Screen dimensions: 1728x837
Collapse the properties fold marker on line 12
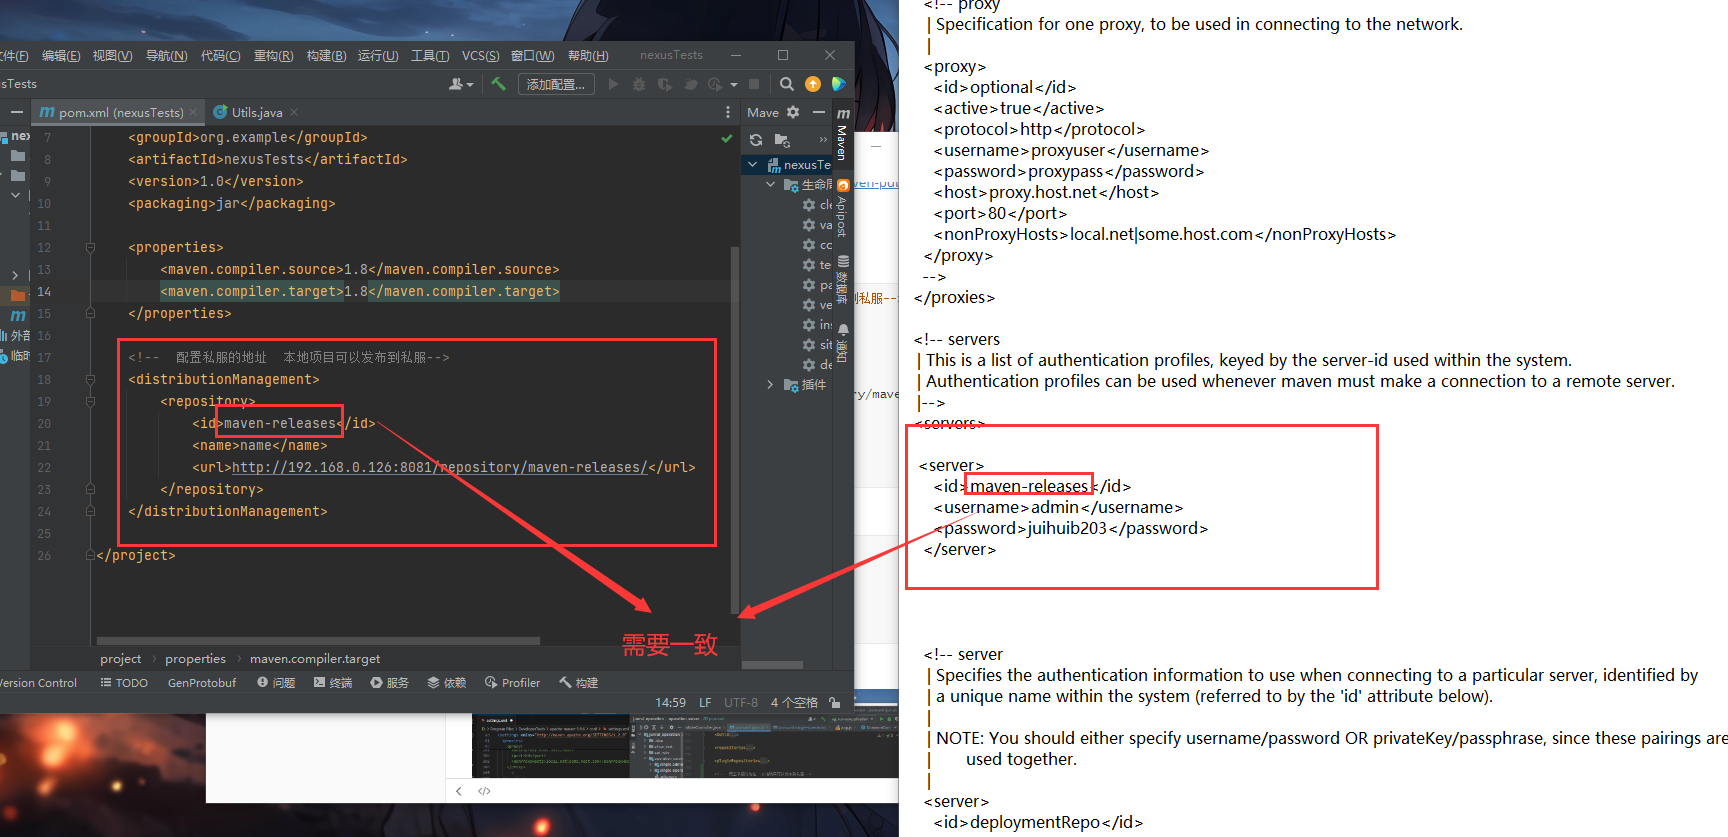coord(90,247)
